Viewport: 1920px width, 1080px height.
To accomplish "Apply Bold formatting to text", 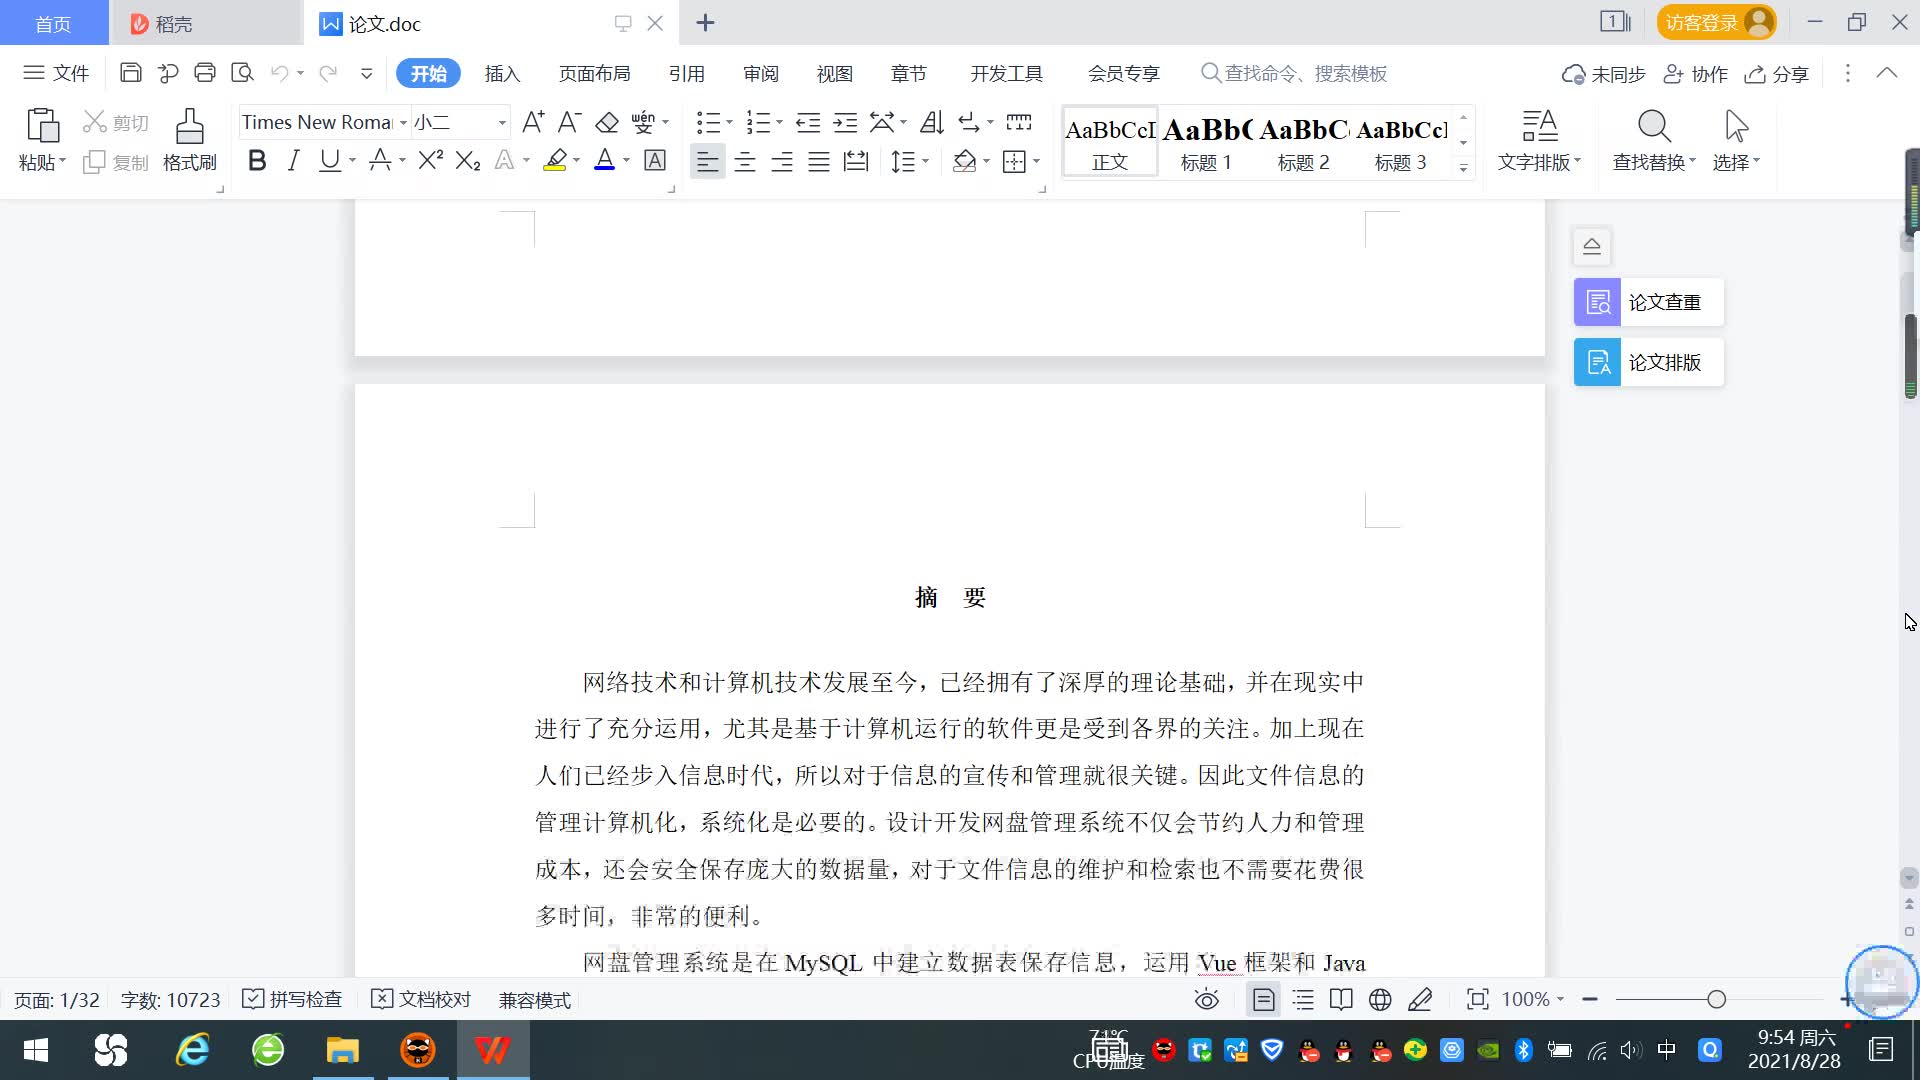I will 257,161.
